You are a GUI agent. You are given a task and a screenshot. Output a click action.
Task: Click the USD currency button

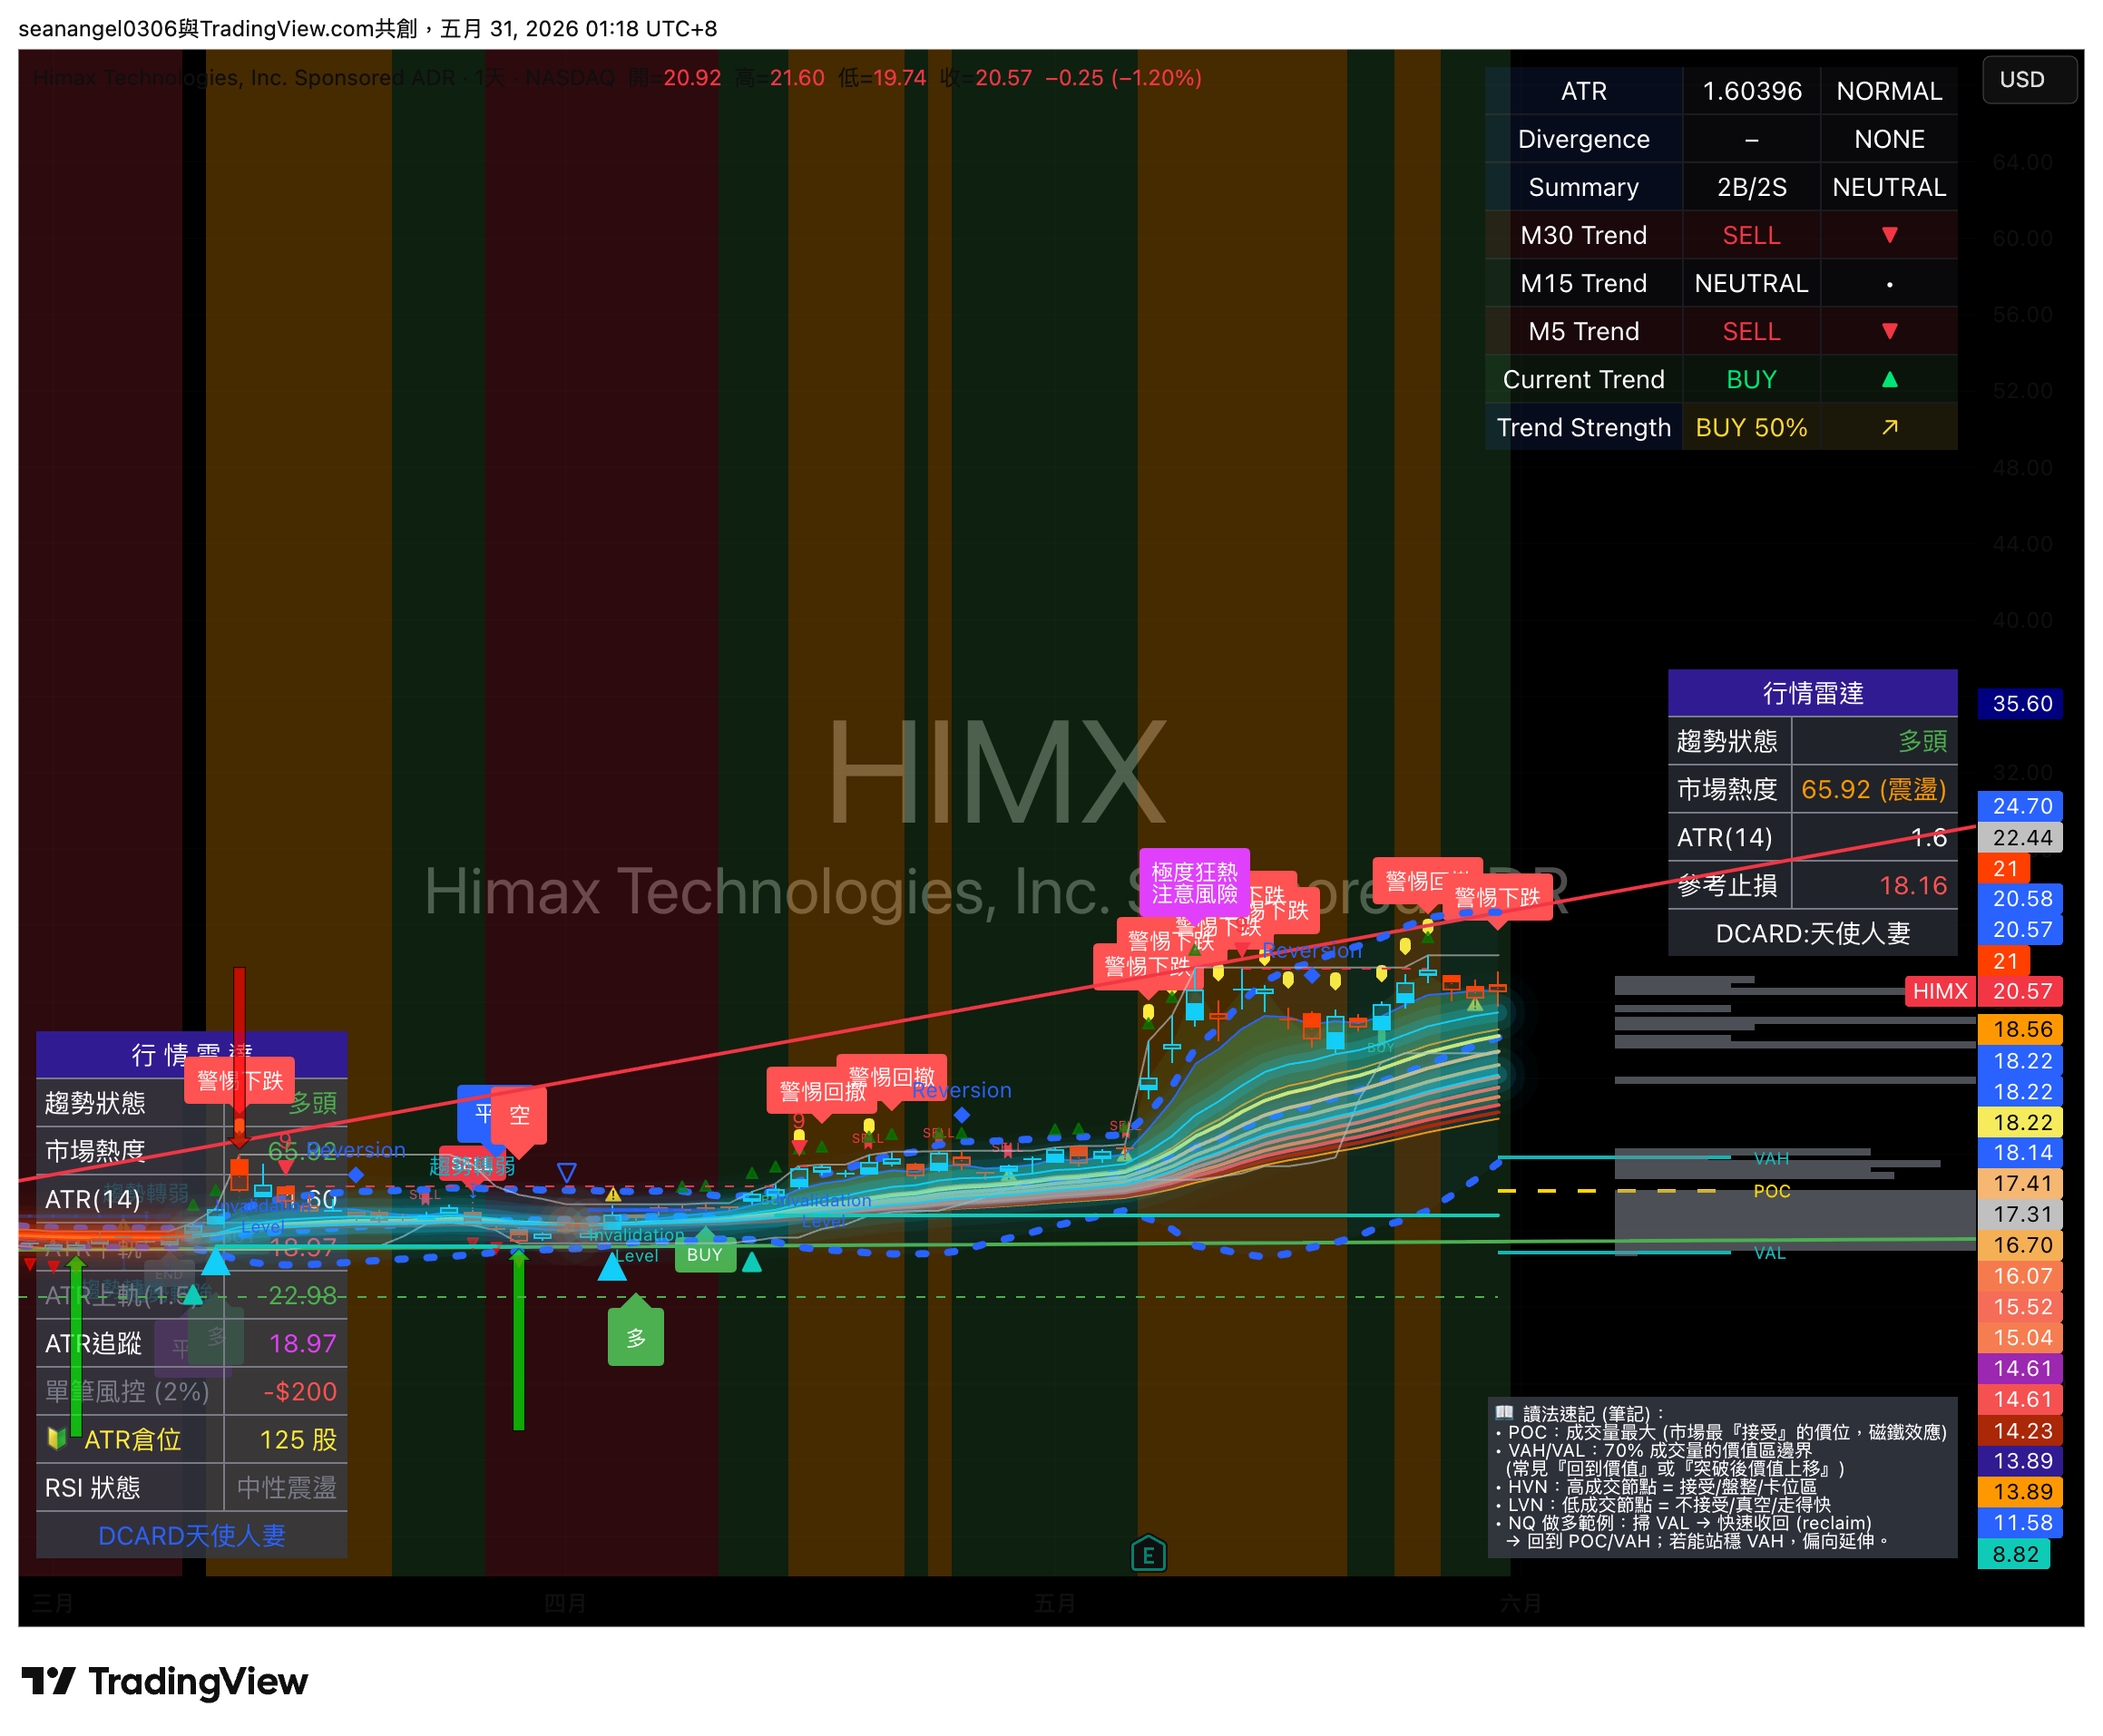pyautogui.click(x=2029, y=79)
